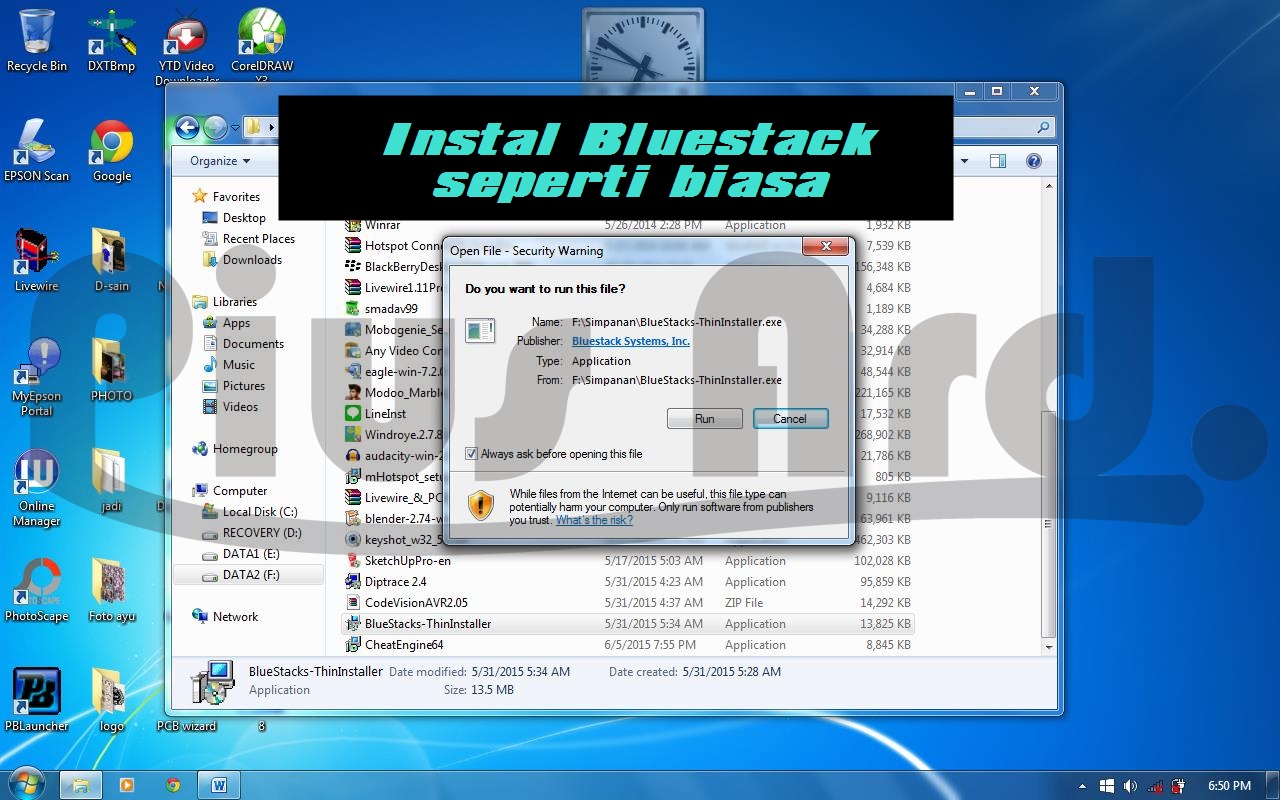
Task: Launch PhotoScape desktop shortcut
Action: point(37,590)
